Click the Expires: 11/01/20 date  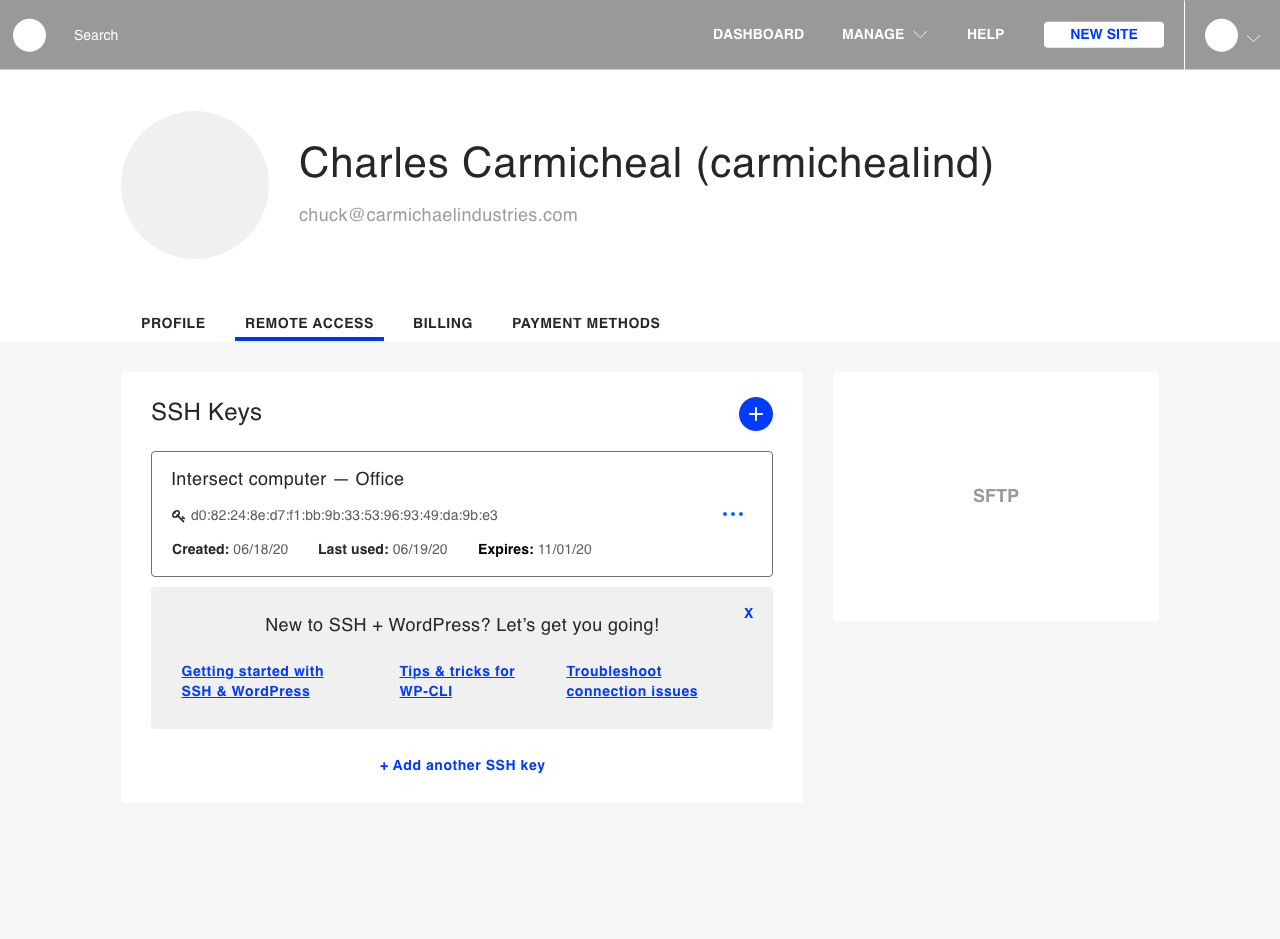535,549
